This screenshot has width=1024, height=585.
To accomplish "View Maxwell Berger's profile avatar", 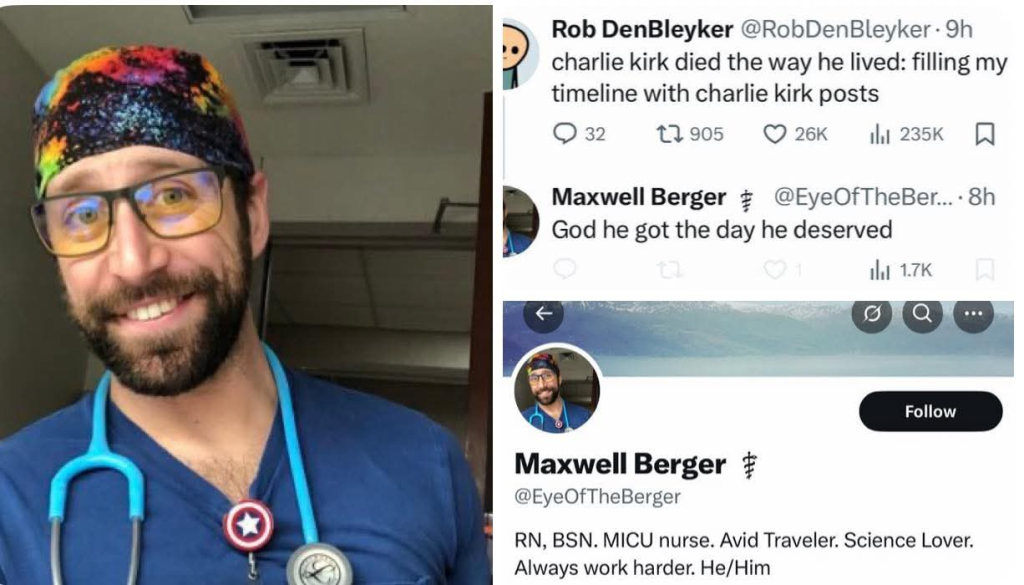I will 556,389.
